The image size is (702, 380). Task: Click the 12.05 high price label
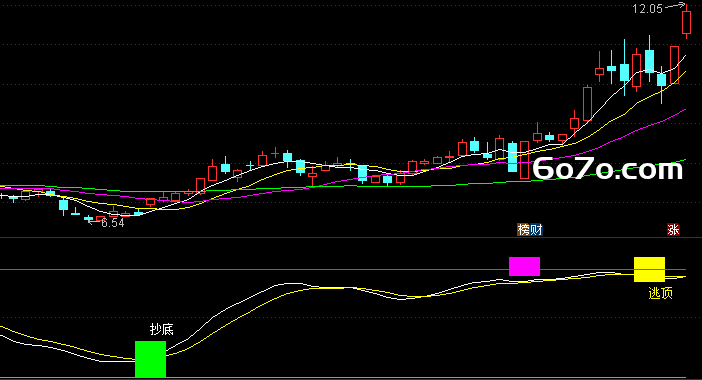tap(647, 9)
